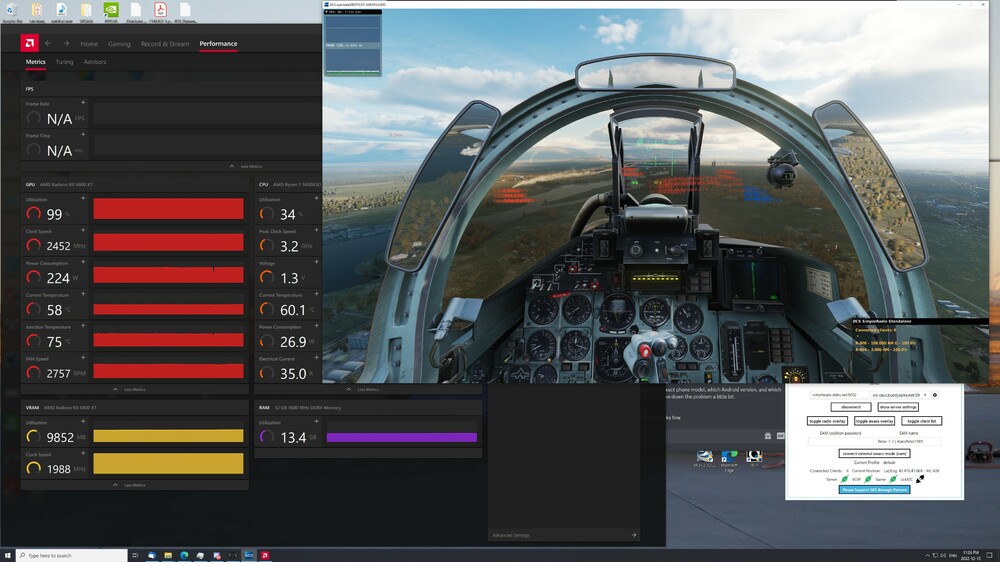This screenshot has width=1000, height=562.
Task: Click the fan speed value 2757 RPM
Action: coord(58,374)
